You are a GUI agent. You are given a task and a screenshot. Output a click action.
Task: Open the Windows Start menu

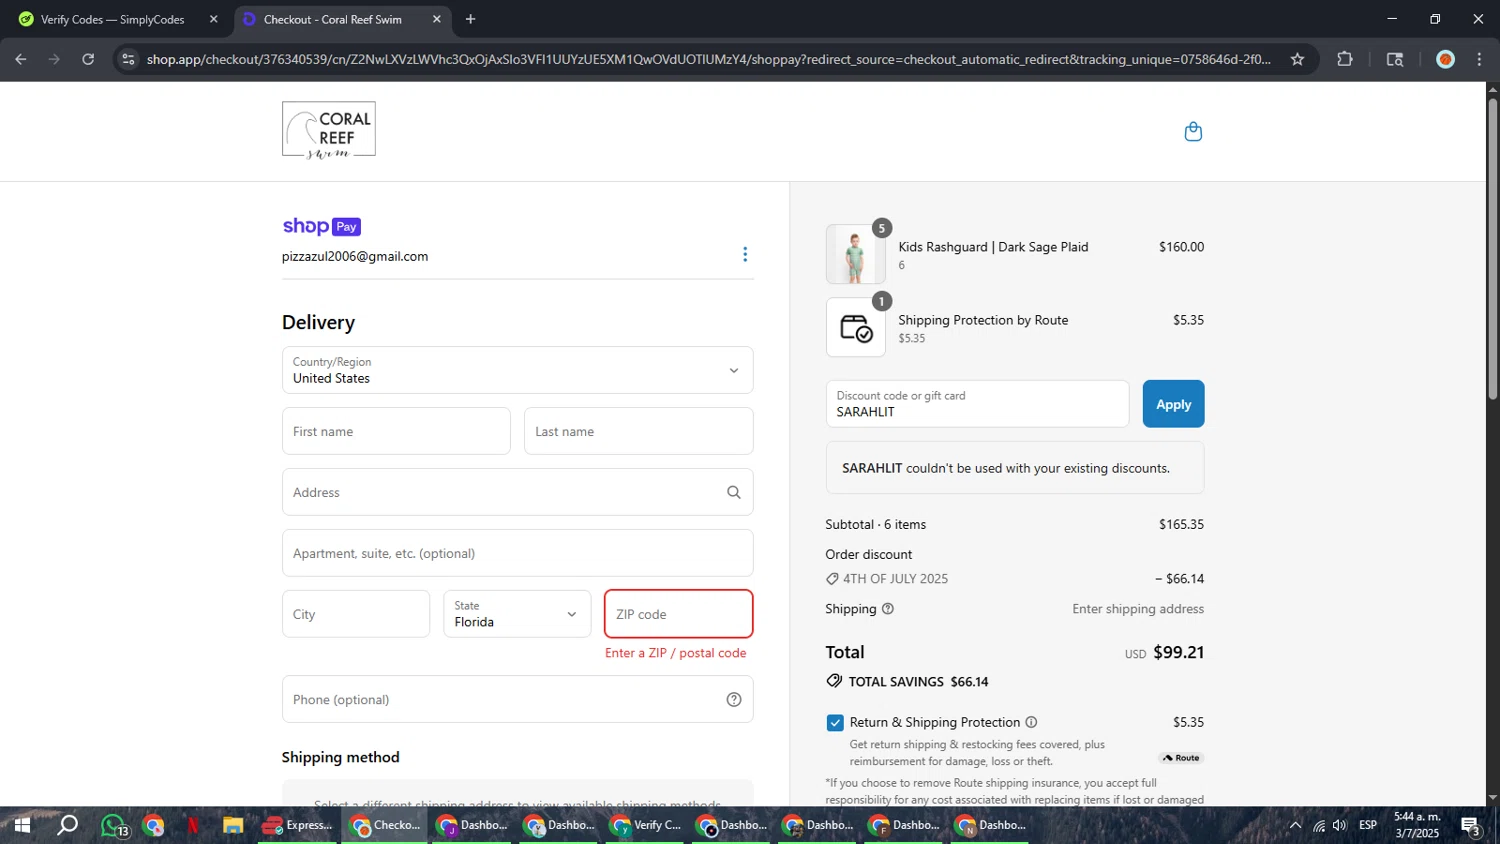point(22,825)
